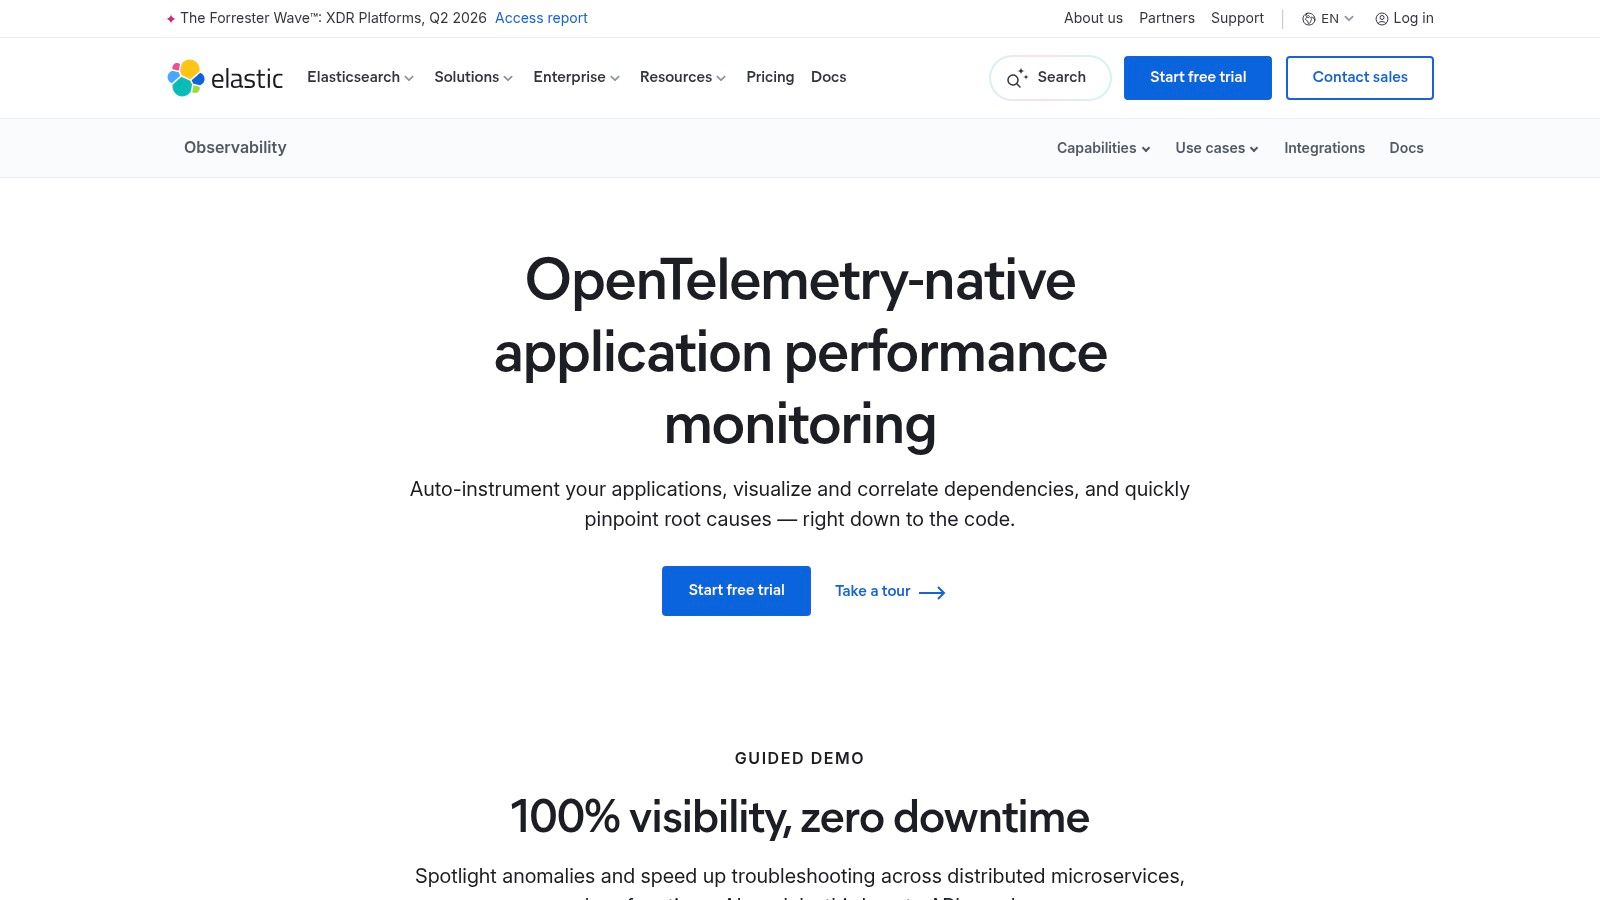Click the Start free trial button below the headline
Screen dimensions: 1600x900
pyautogui.click(x=736, y=591)
